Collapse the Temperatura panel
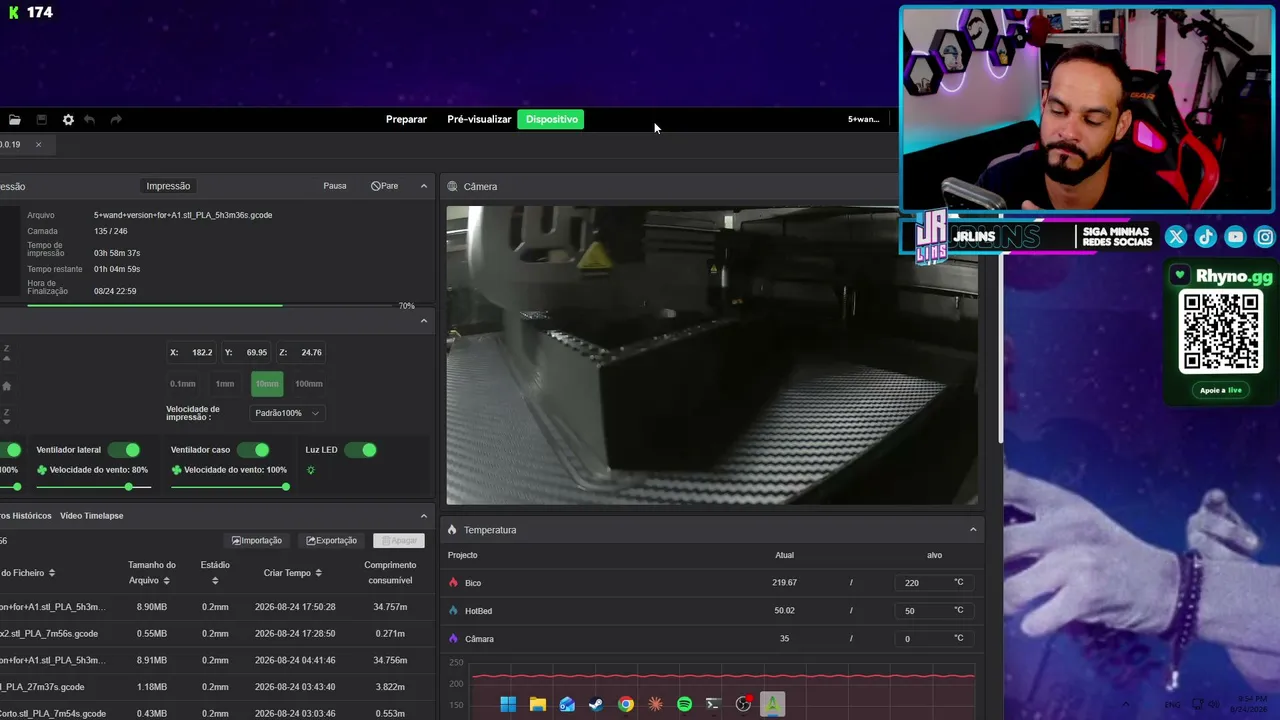This screenshot has height=720, width=1280. (973, 530)
